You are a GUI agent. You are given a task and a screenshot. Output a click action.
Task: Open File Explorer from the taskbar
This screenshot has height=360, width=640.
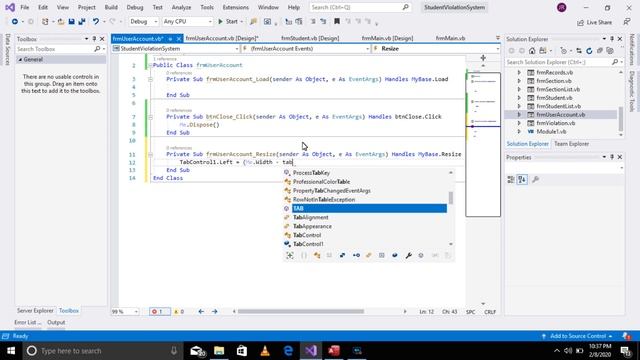(x=219, y=351)
